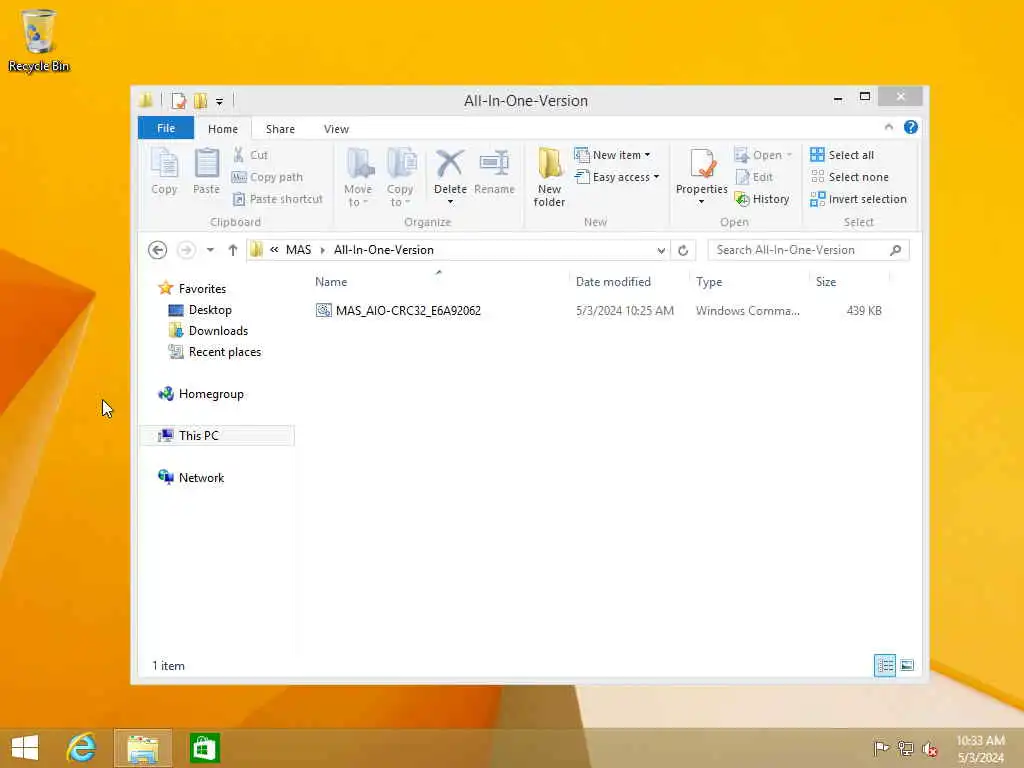Select Favorites in the navigation pane
Screen dimensions: 1024x768
point(202,289)
